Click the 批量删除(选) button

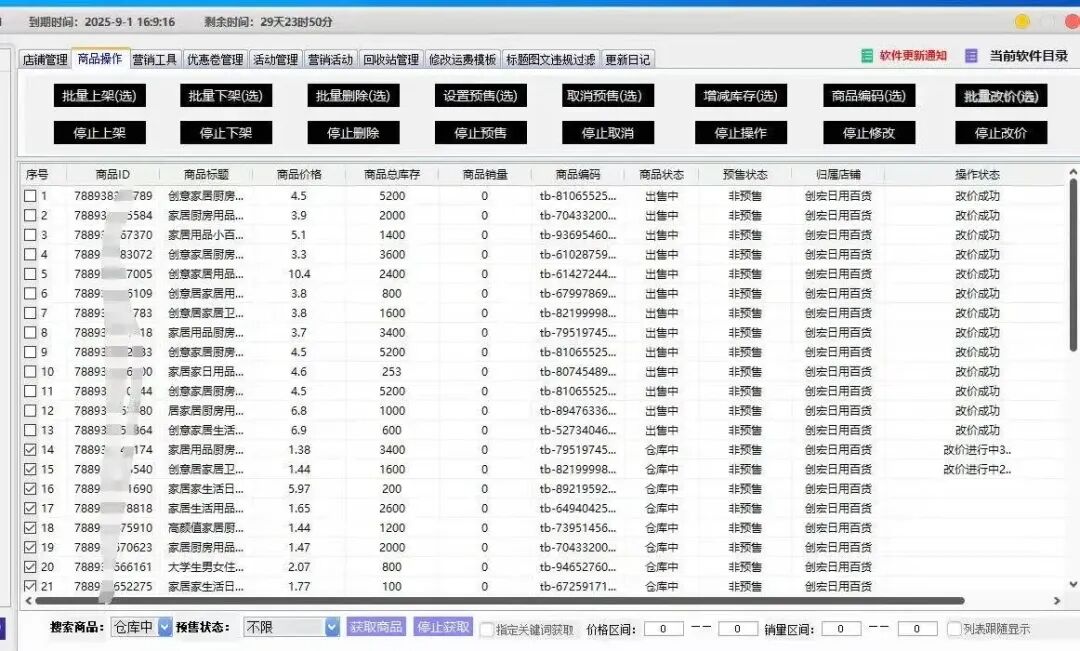click(x=353, y=96)
